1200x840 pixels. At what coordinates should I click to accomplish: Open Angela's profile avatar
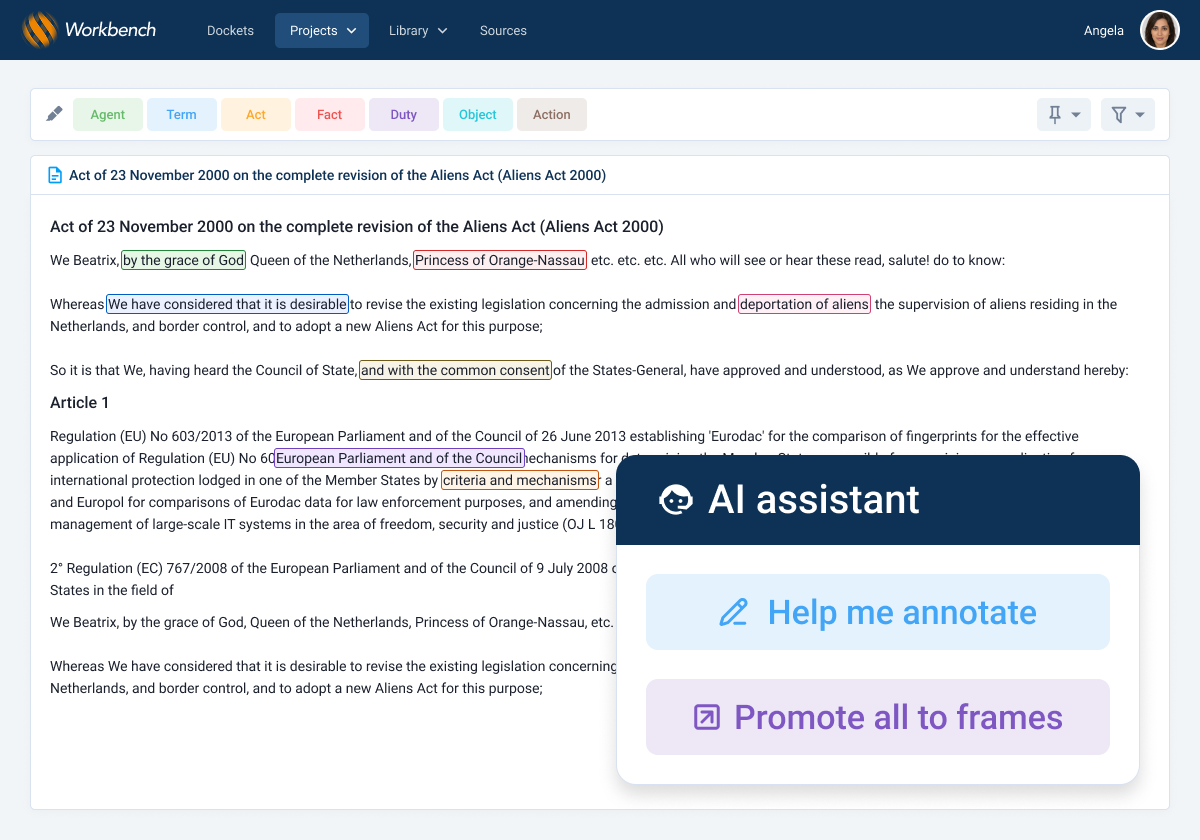tap(1159, 30)
